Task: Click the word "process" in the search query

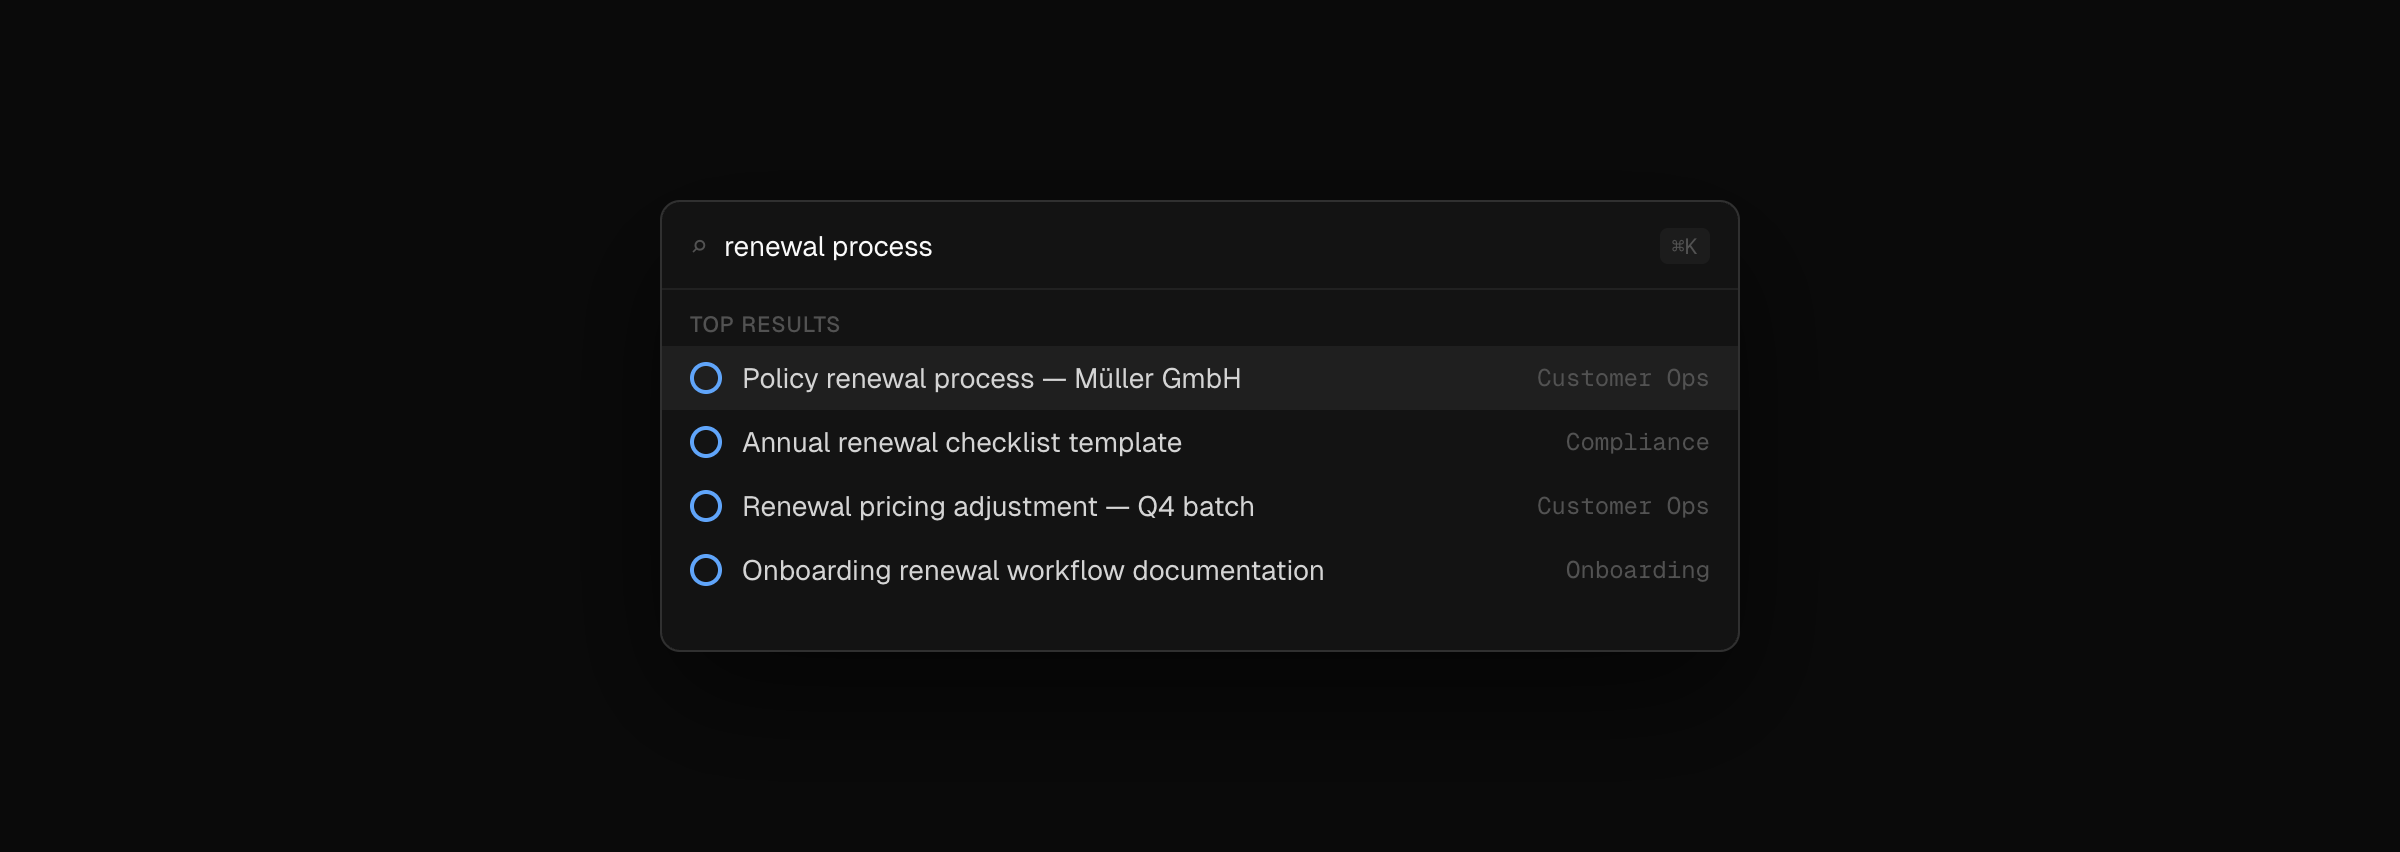Action: tap(881, 246)
